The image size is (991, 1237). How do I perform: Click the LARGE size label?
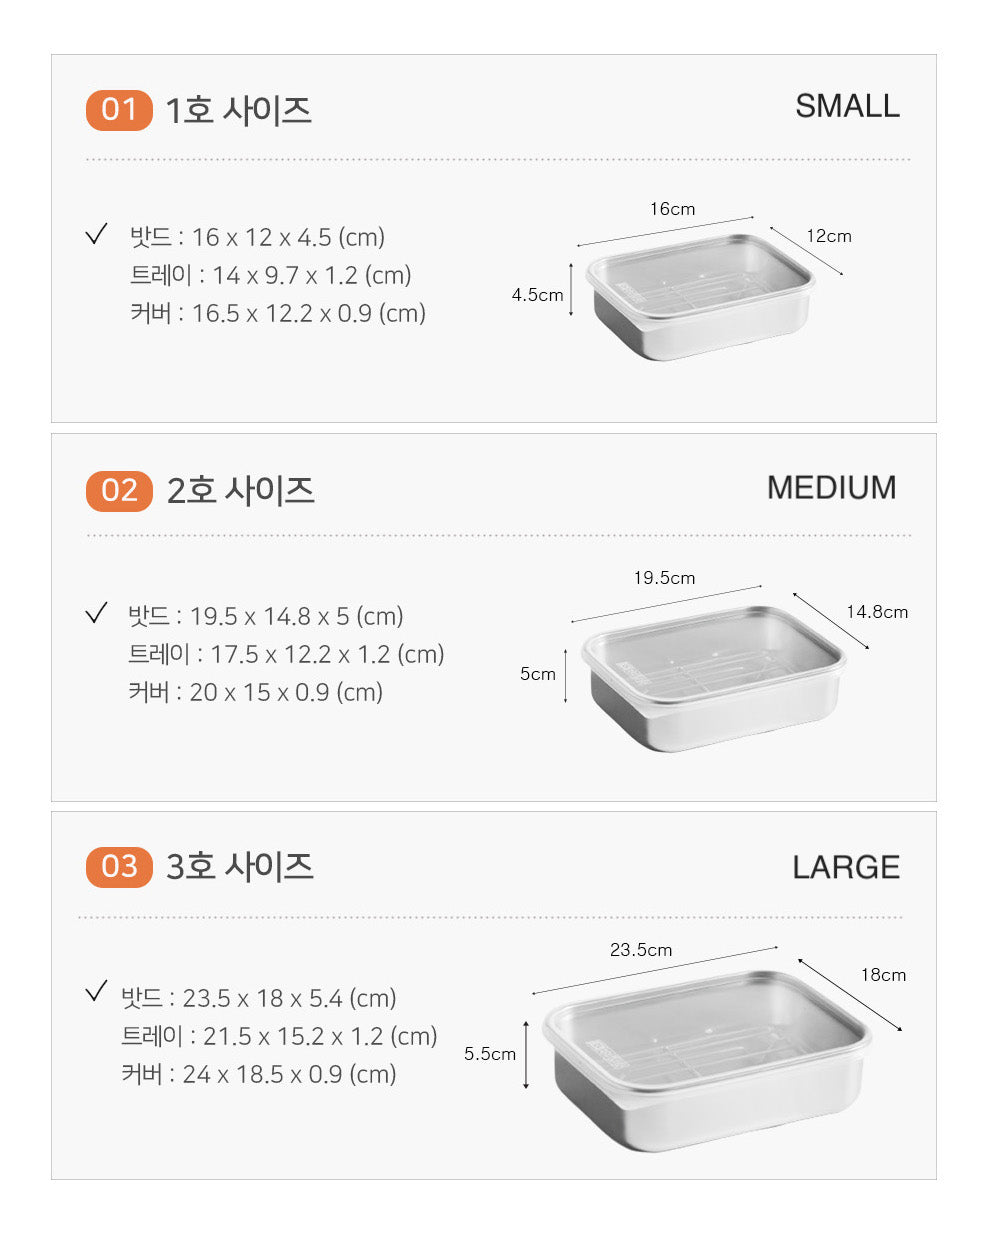point(846,867)
